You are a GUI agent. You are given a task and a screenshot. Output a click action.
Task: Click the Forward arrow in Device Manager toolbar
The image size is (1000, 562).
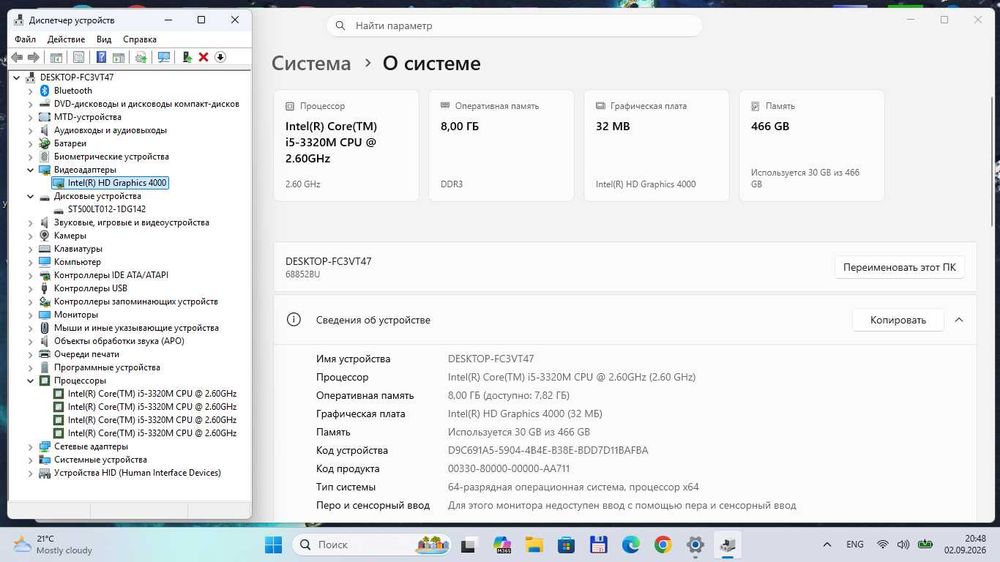33,57
